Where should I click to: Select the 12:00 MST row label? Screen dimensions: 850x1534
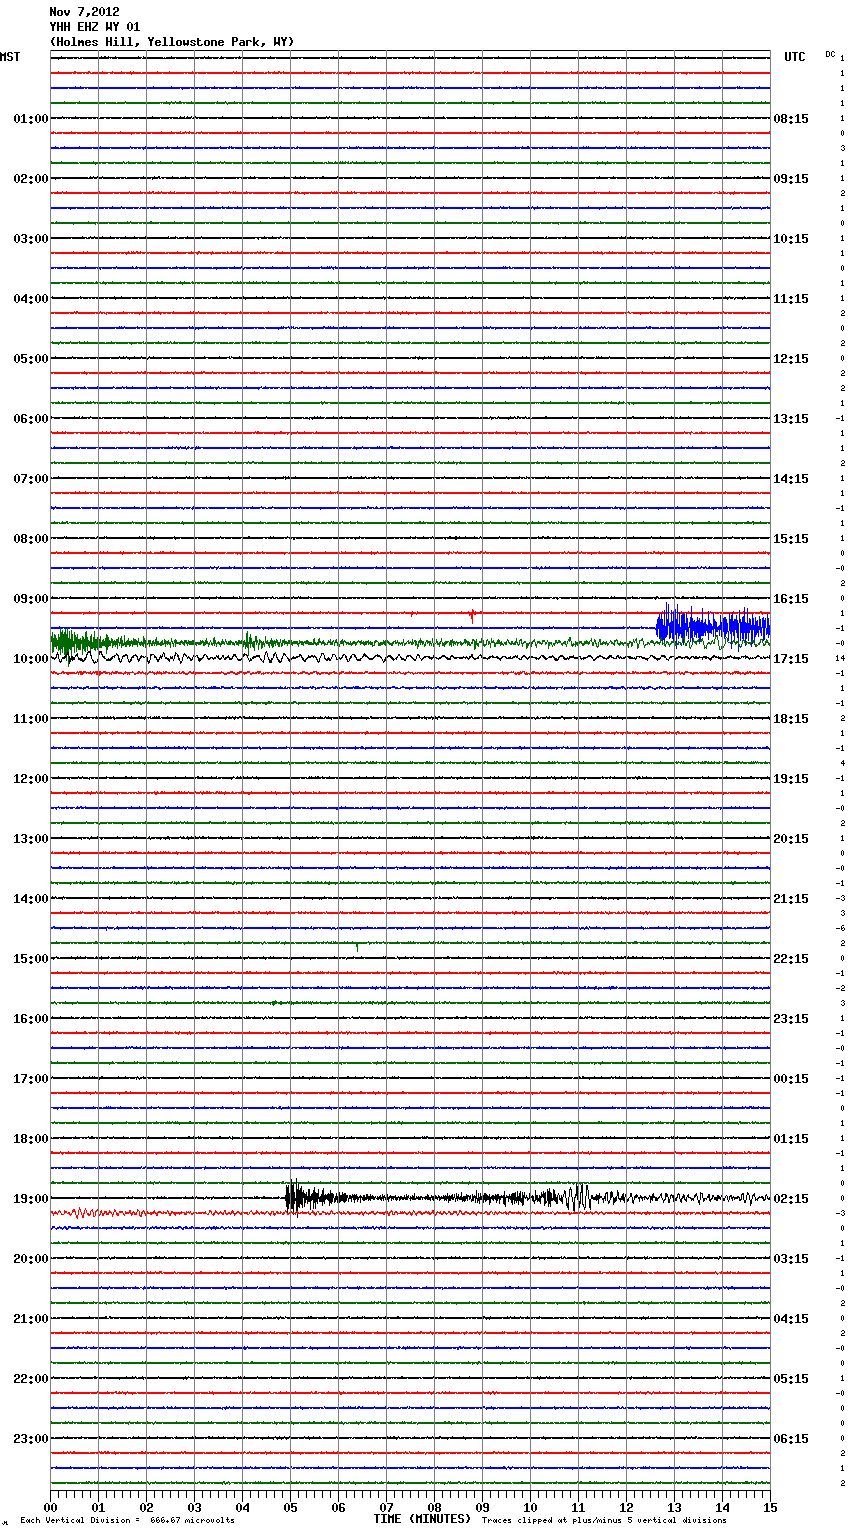(31, 779)
